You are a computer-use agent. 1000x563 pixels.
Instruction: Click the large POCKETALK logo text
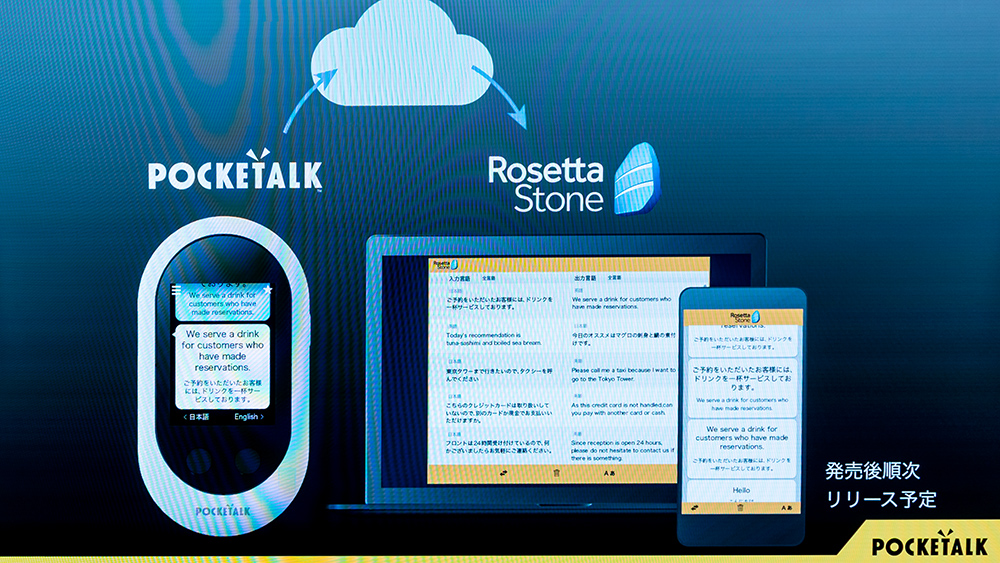coord(235,170)
